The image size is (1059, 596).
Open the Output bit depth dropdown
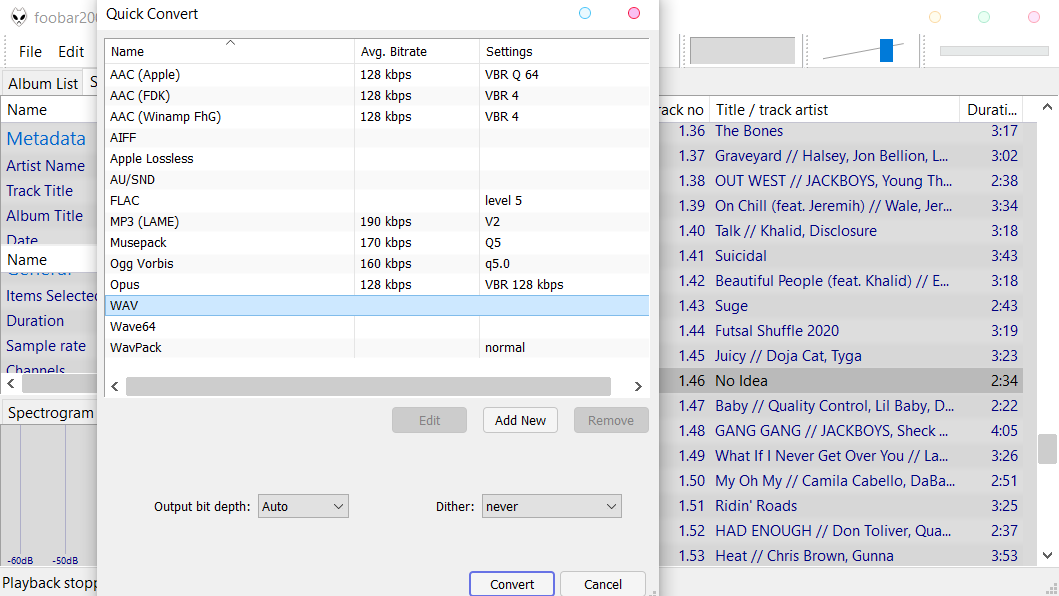coord(303,506)
